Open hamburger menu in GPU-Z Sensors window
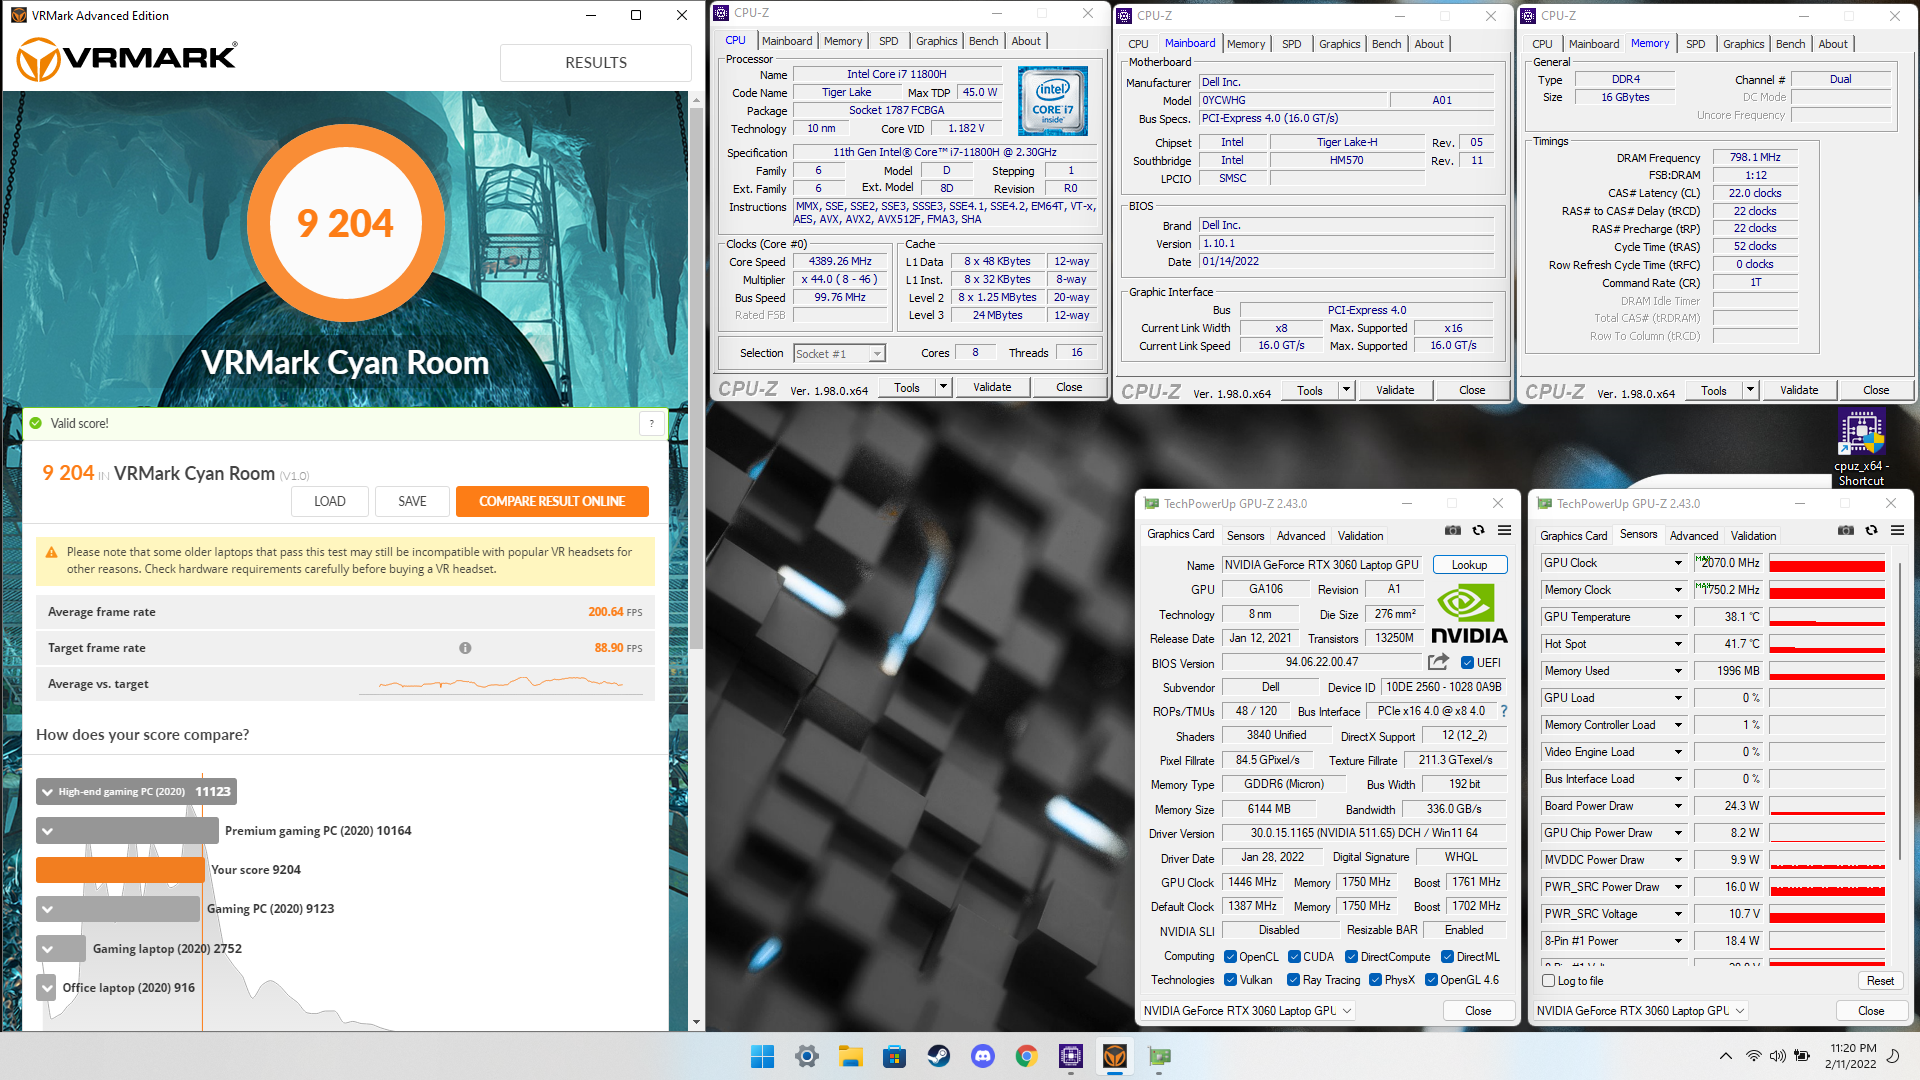This screenshot has height=1080, width=1920. click(1898, 531)
